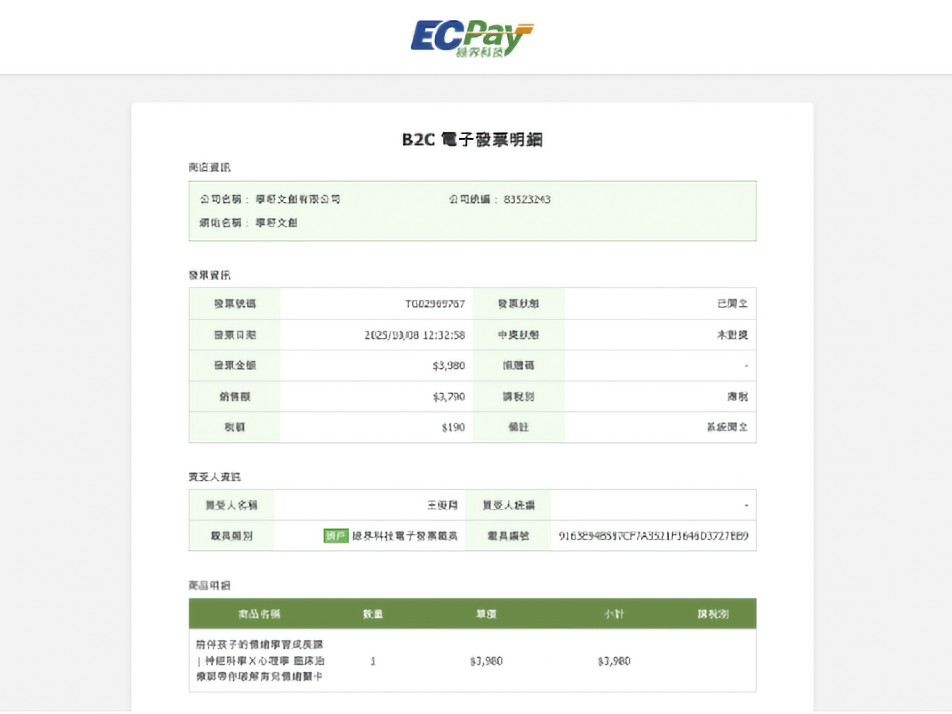Click the subtotal $3,980 in the item row
Image resolution: width=952 pixels, height=714 pixels.
tap(613, 661)
